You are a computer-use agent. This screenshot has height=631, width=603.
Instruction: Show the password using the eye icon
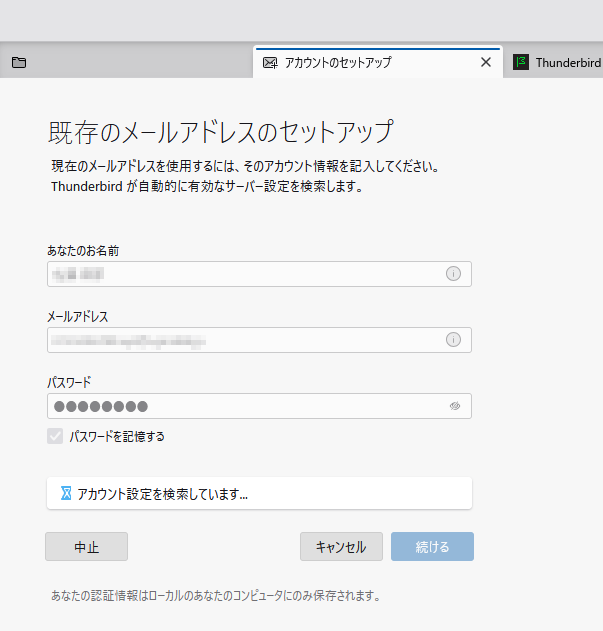[x=454, y=406]
